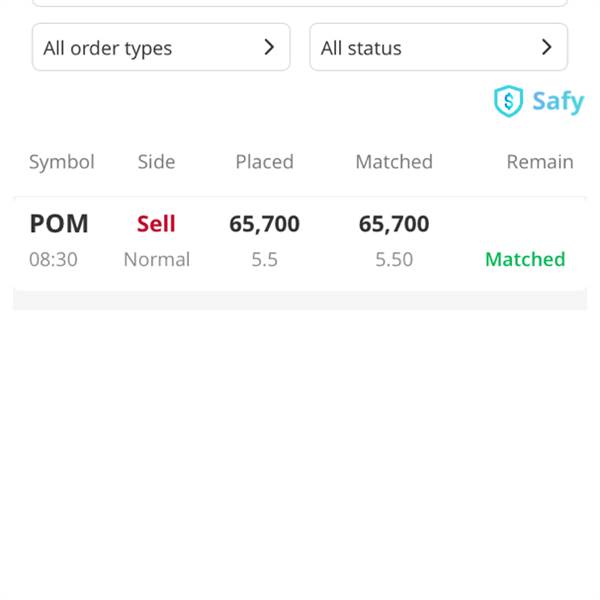The width and height of the screenshot is (600, 600).
Task: Click the red Sell side label
Action: [x=156, y=224]
